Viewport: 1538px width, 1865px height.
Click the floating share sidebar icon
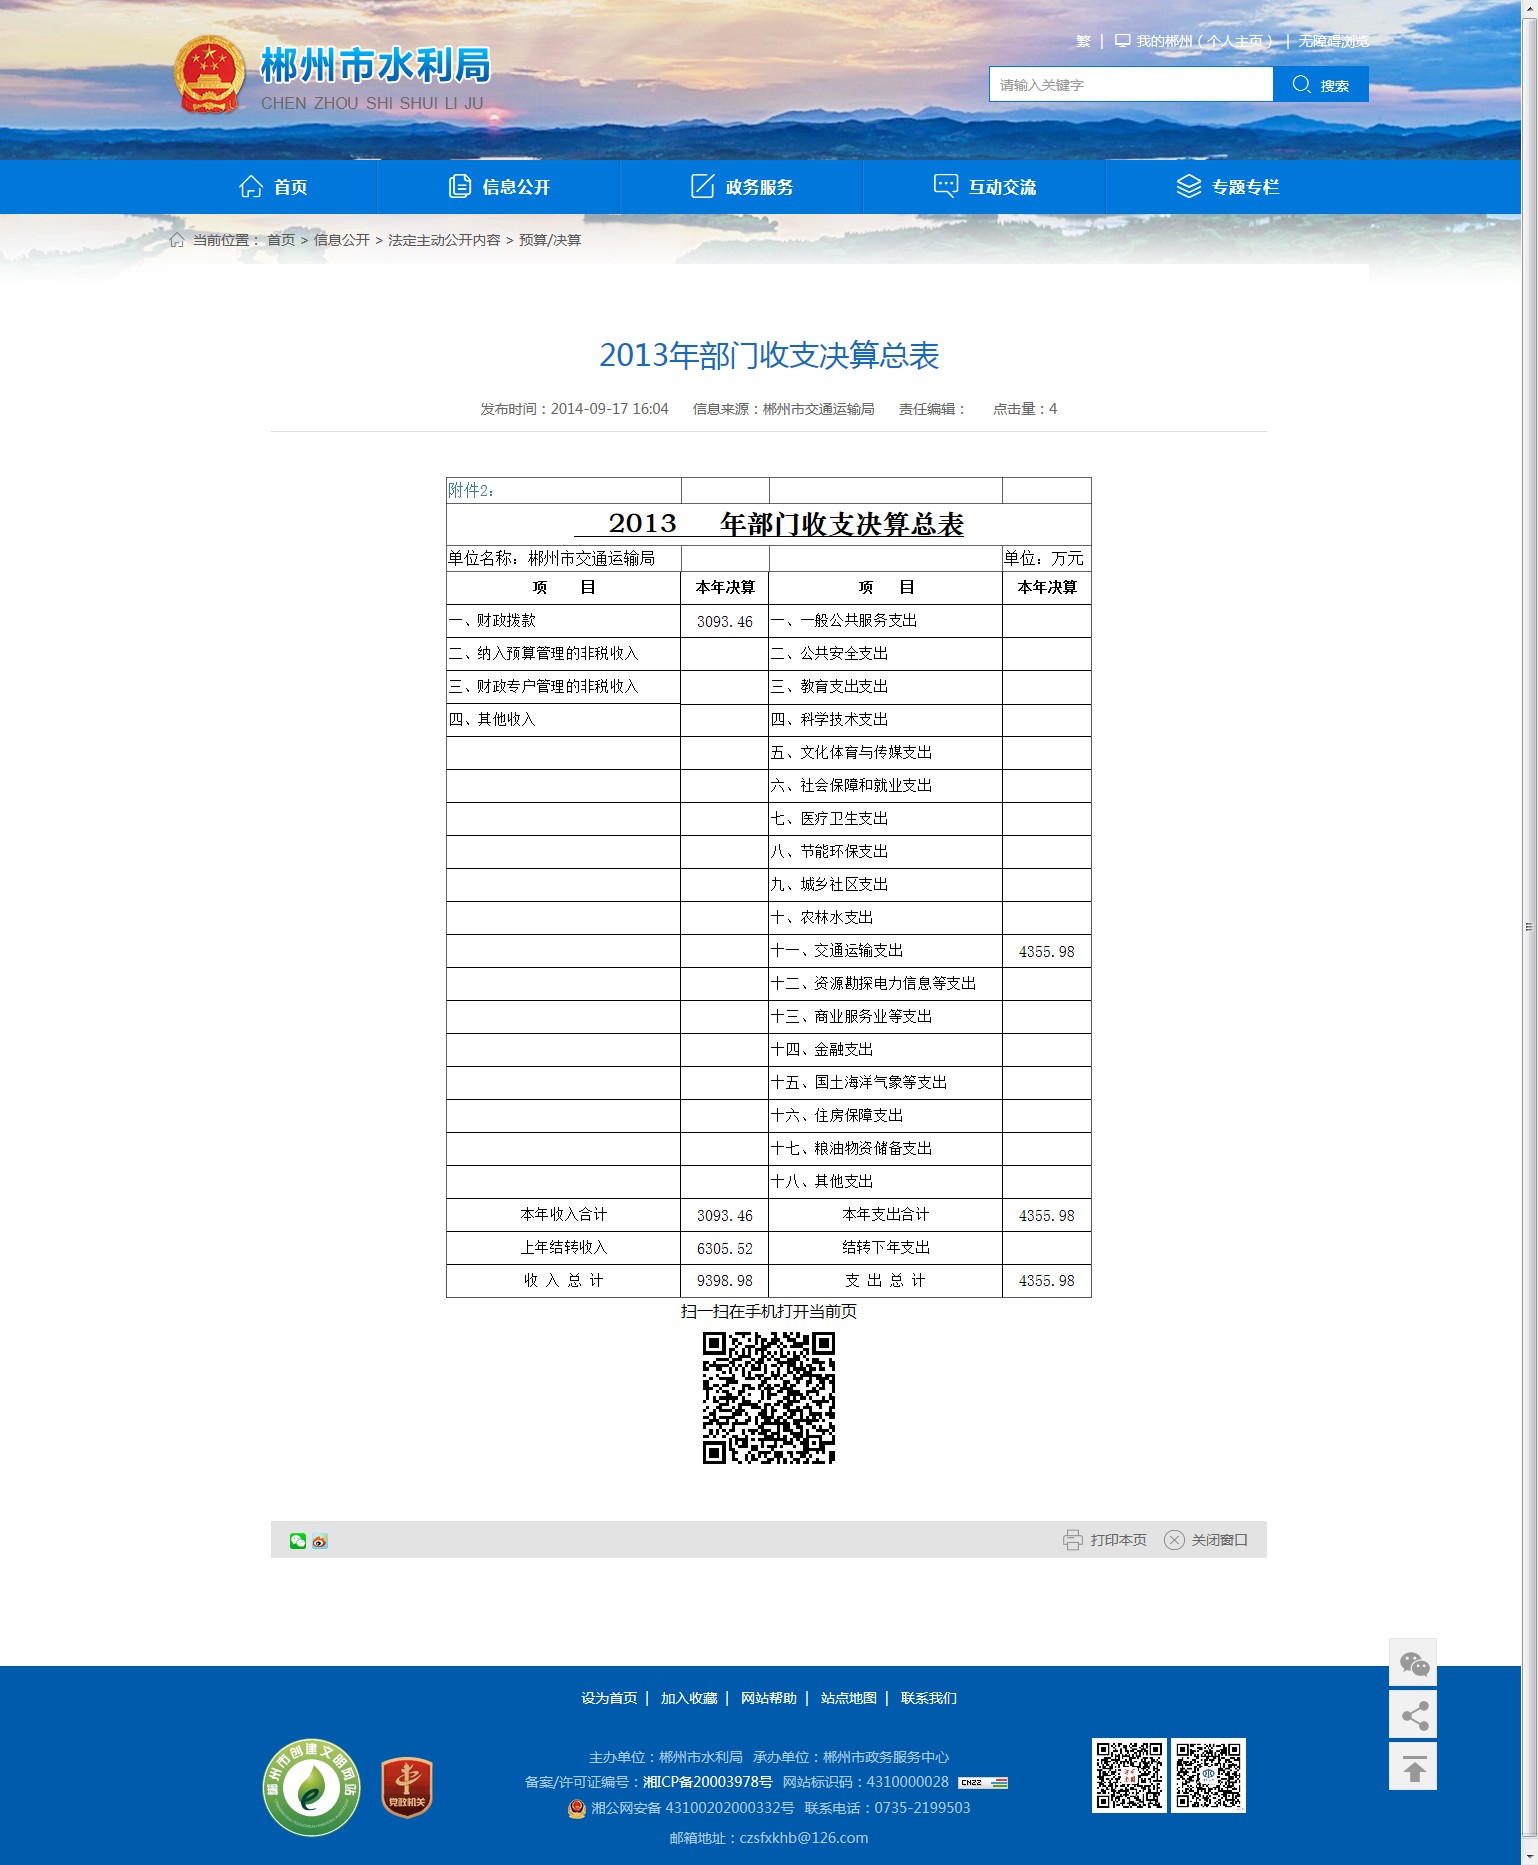point(1413,1716)
